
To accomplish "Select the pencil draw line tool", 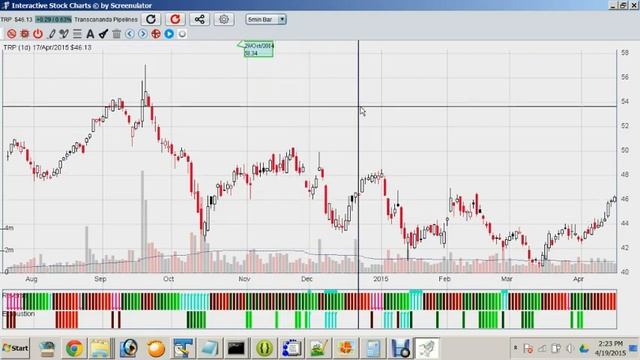I will (x=52, y=34).
